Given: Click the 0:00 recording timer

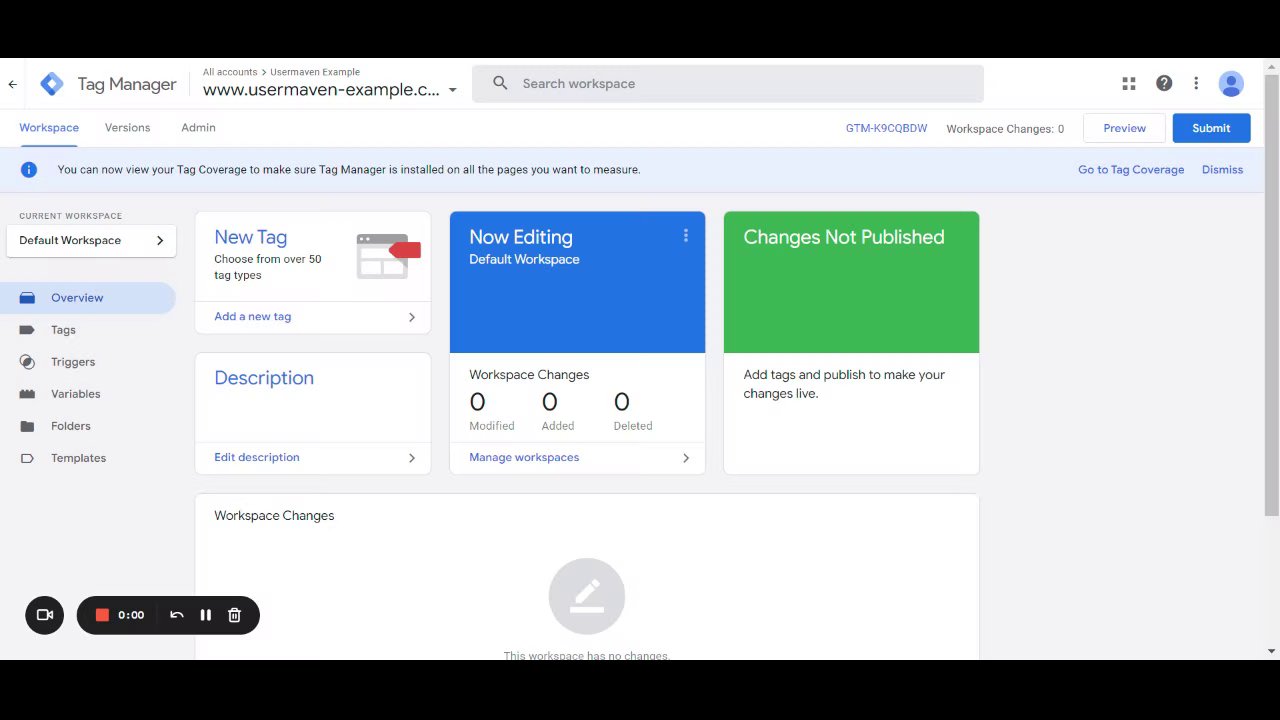Looking at the screenshot, I should pyautogui.click(x=131, y=615).
